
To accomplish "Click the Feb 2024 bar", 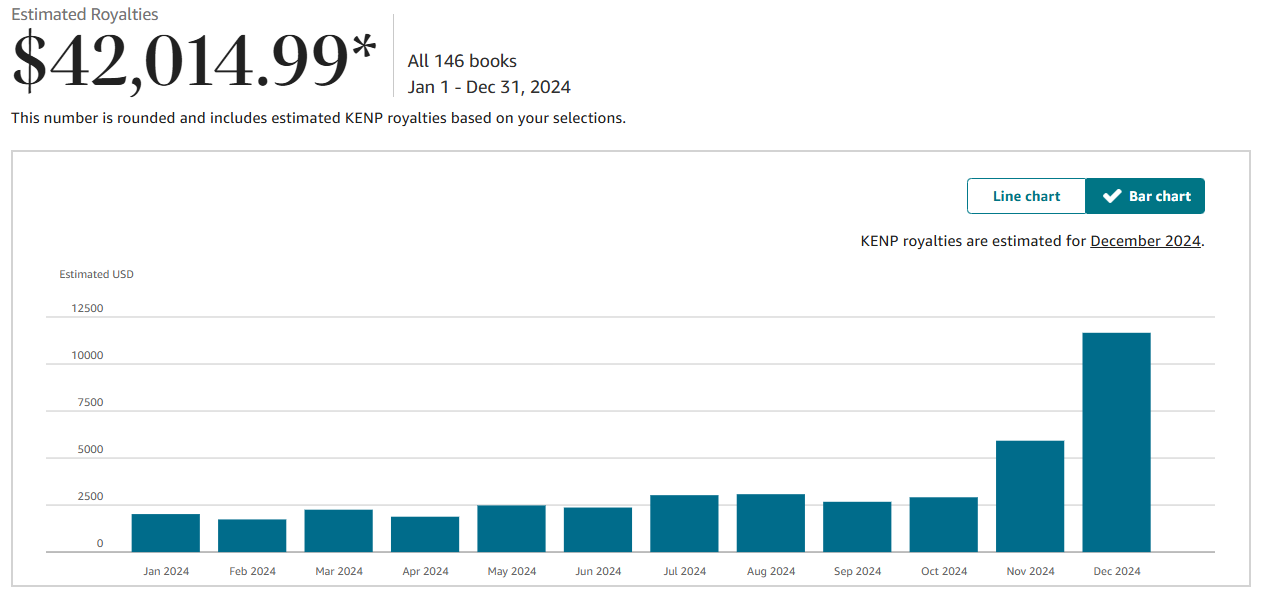I will (x=252, y=532).
